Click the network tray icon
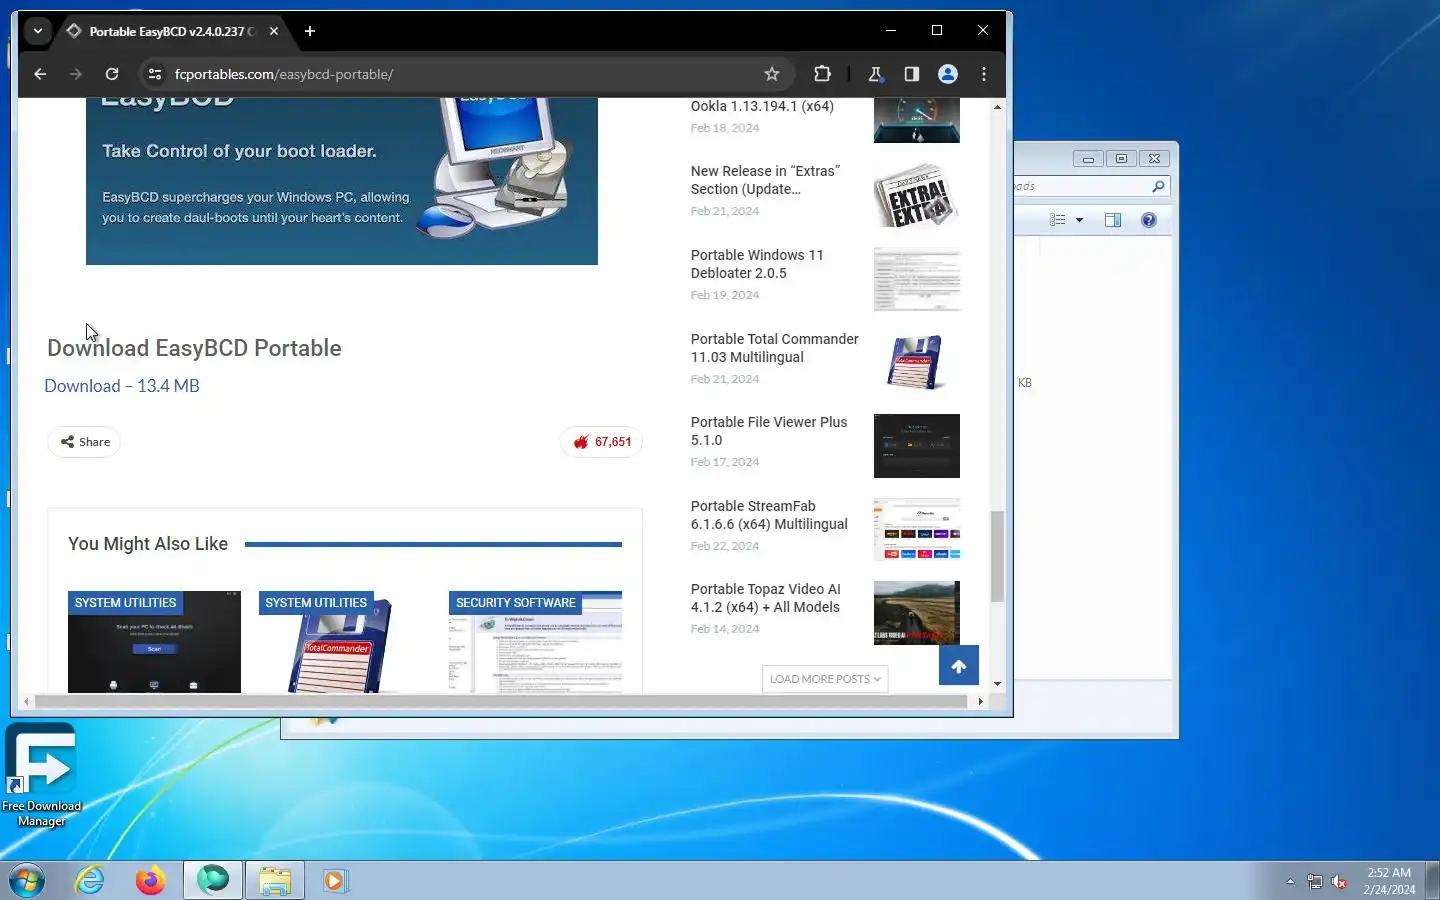 (x=1315, y=882)
